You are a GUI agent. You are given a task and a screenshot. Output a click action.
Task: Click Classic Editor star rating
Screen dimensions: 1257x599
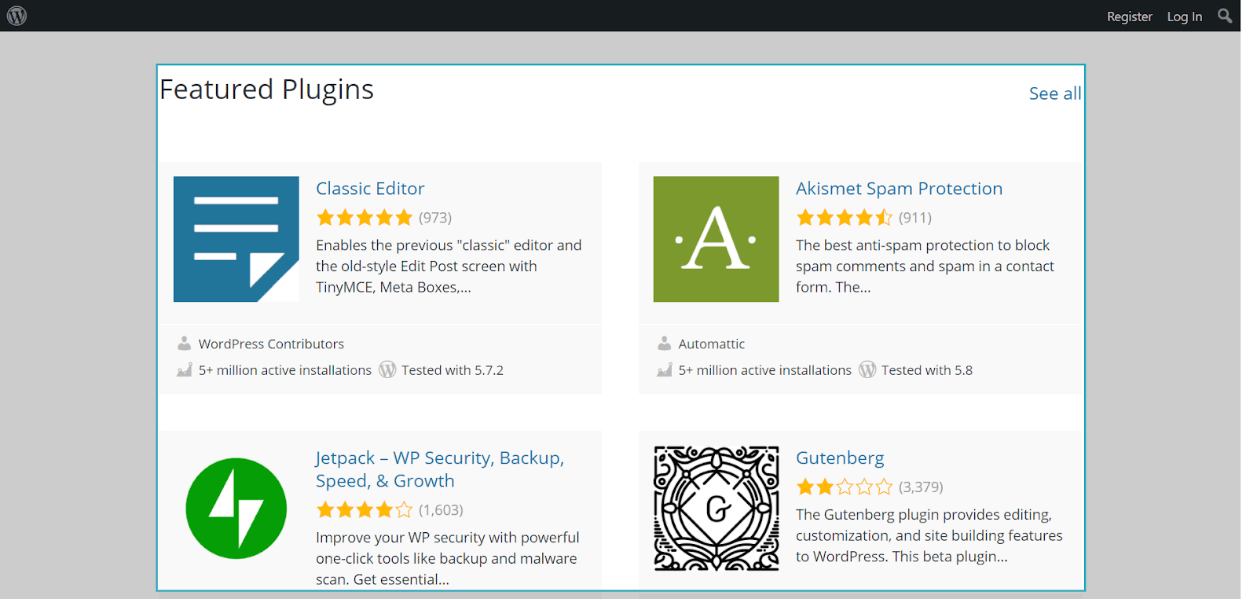[x=364, y=217]
